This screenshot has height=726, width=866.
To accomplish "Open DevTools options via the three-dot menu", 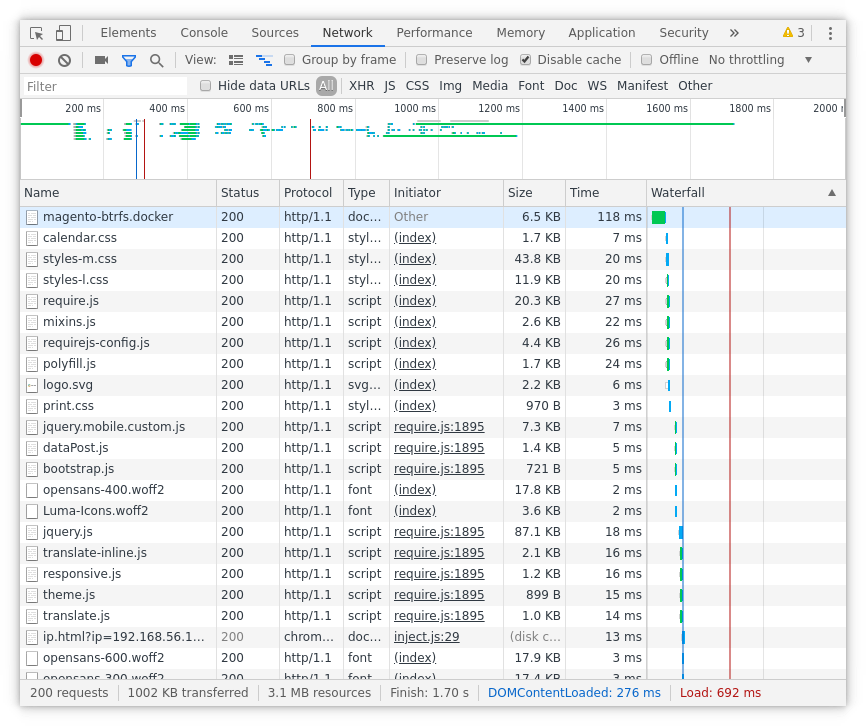I will pyautogui.click(x=831, y=32).
